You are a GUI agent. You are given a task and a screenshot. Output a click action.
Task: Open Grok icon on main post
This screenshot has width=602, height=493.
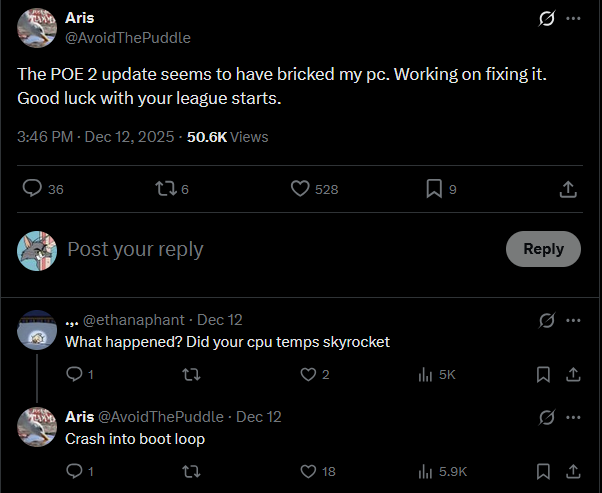[x=546, y=18]
